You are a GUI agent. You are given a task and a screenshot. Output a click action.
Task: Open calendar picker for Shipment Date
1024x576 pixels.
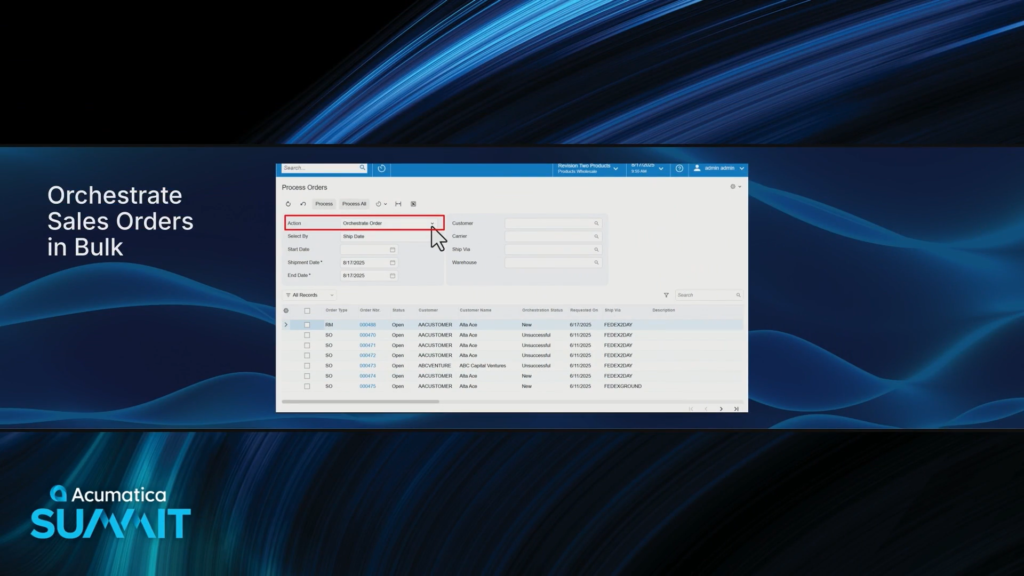392,262
